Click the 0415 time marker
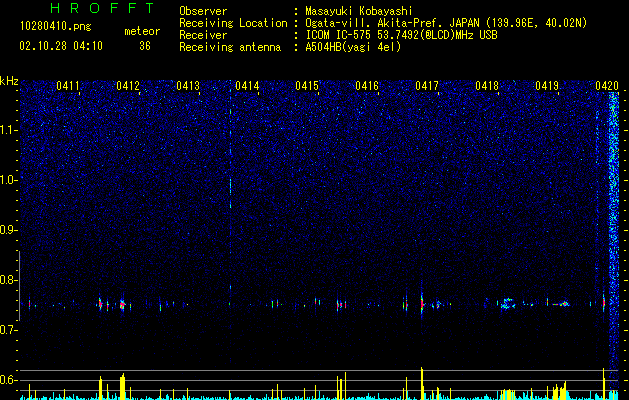629x400 pixels. click(307, 86)
